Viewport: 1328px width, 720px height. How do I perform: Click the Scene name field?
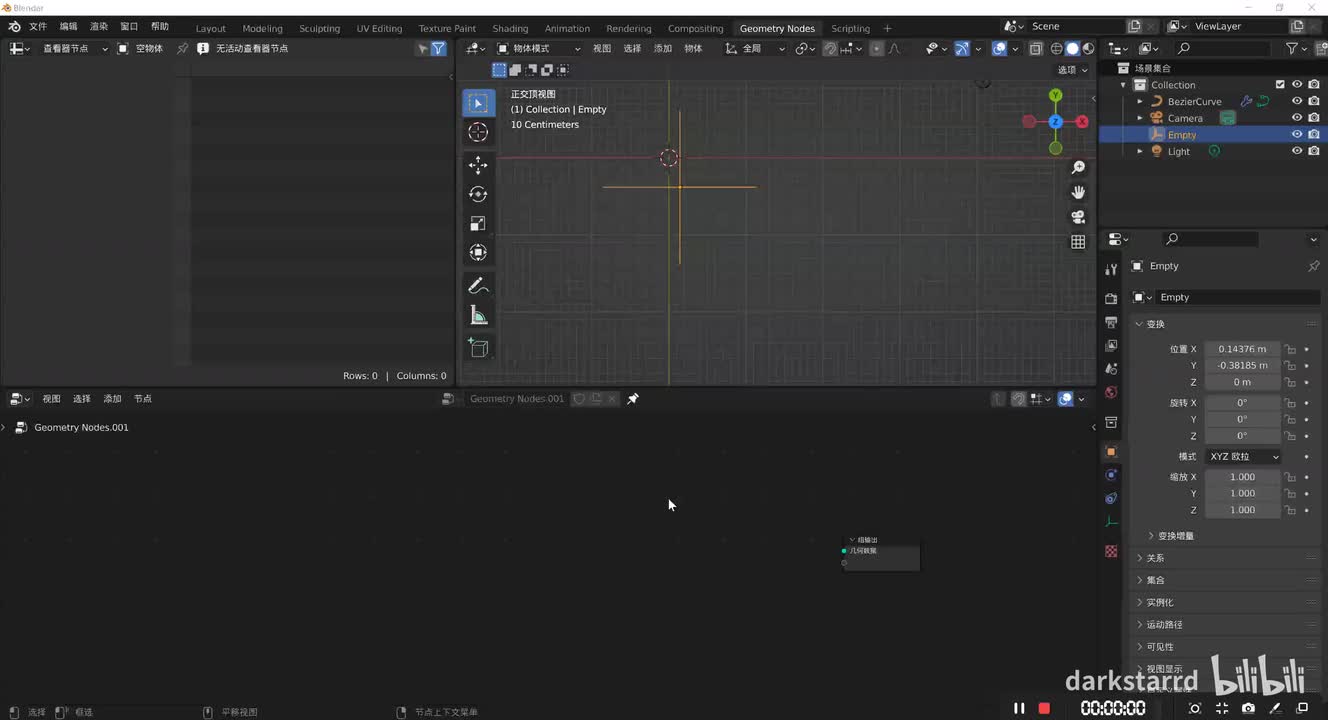(x=1075, y=27)
